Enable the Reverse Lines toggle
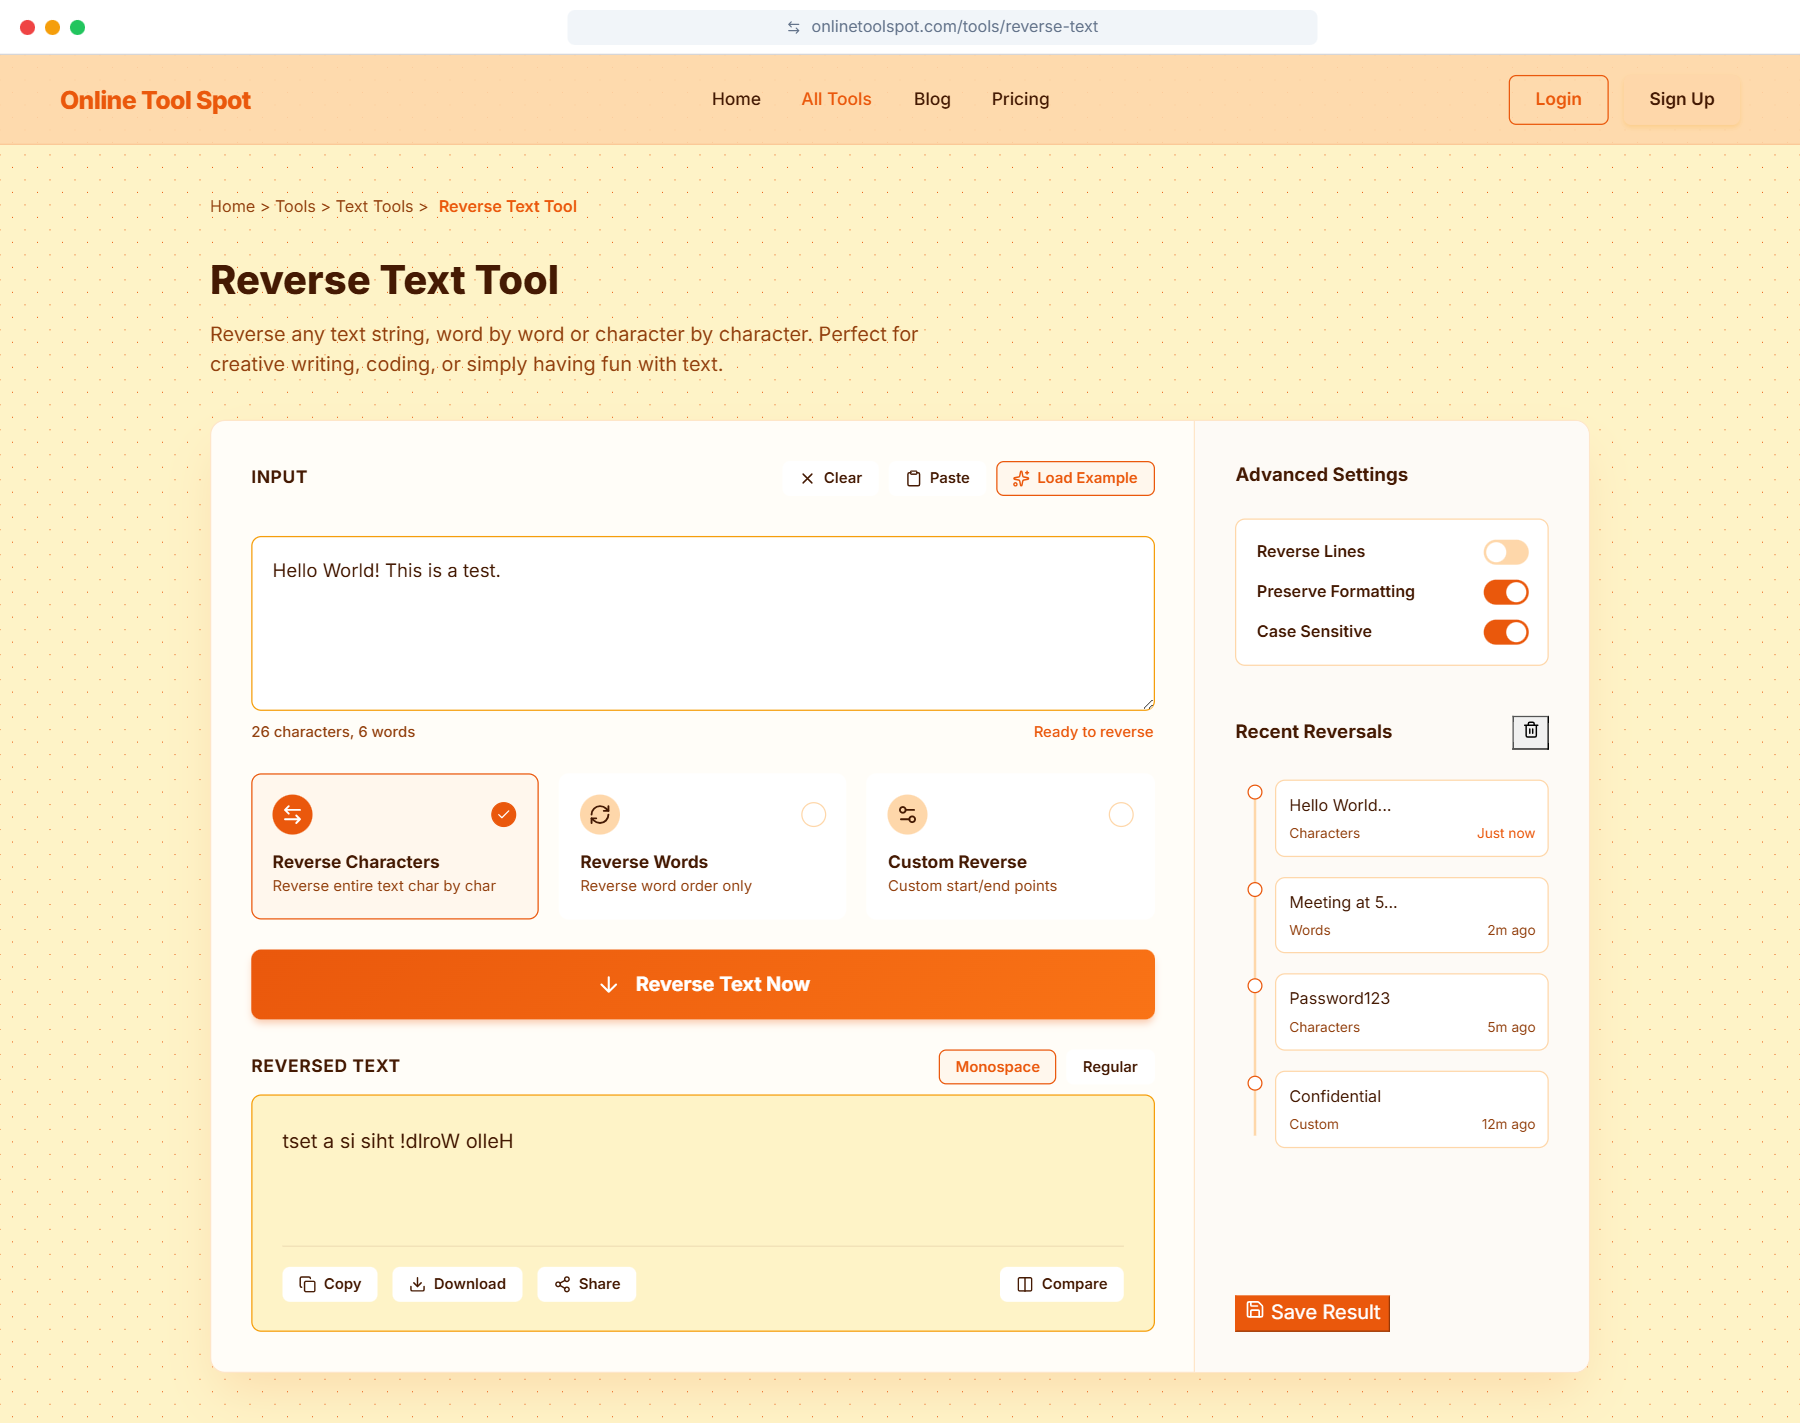This screenshot has width=1800, height=1423. (1505, 551)
